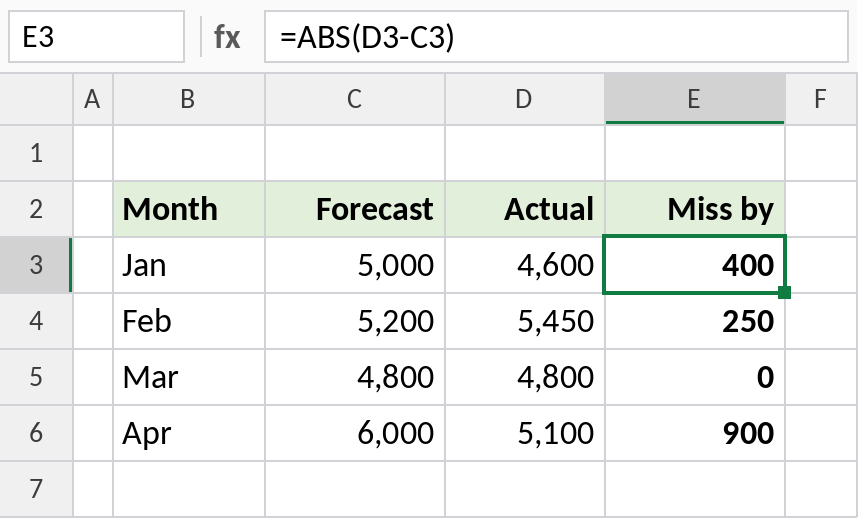Click the Select All corner button
This screenshot has width=858, height=518.
click(x=36, y=99)
